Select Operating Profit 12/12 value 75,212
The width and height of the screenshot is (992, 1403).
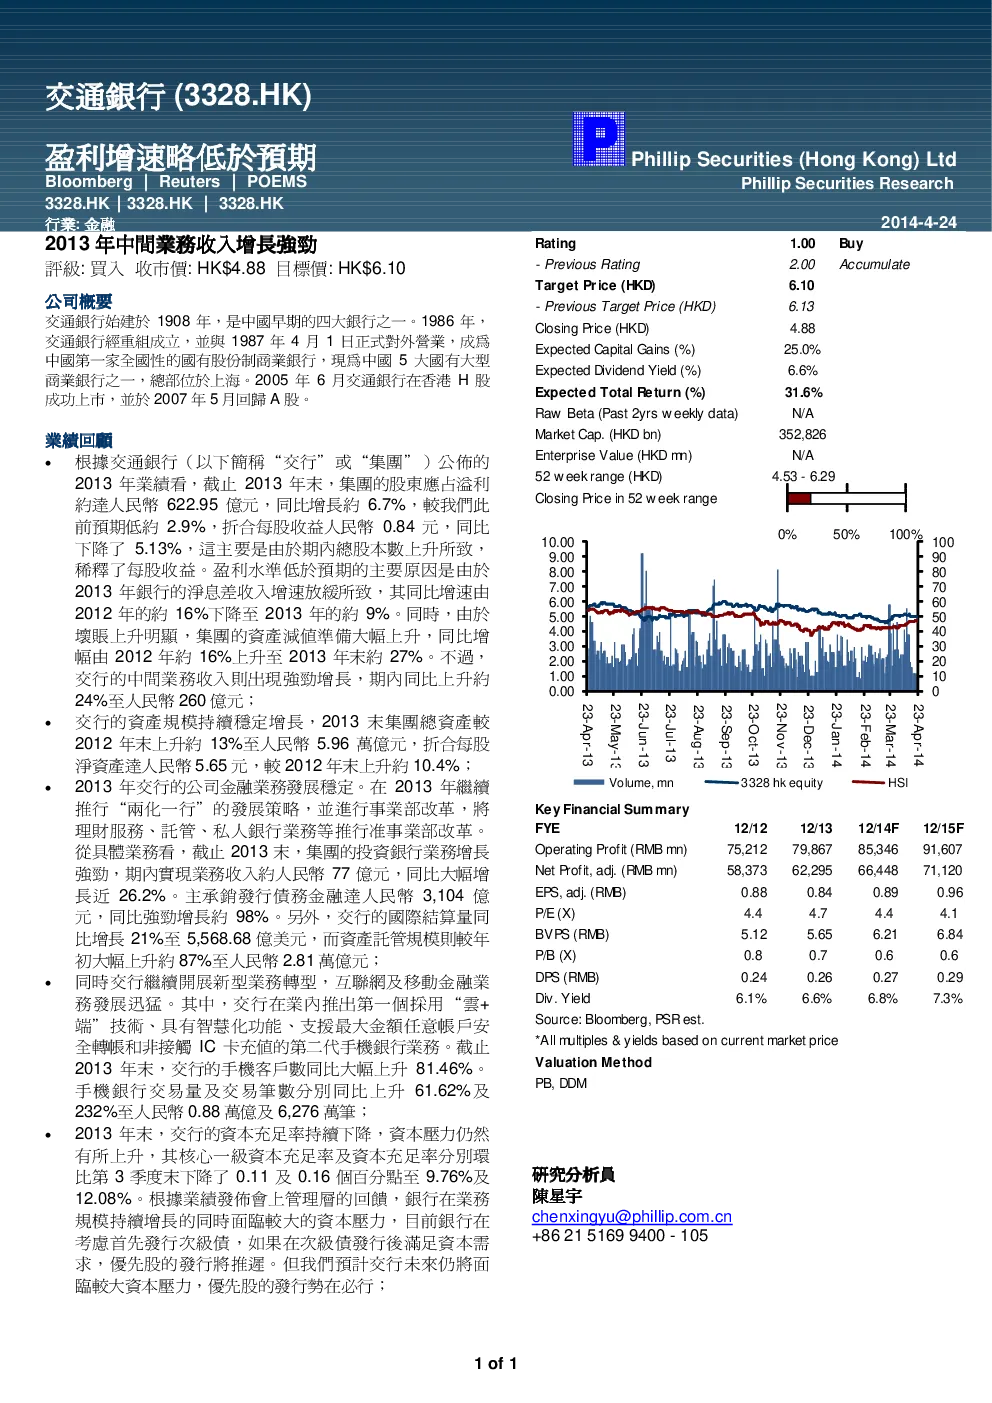tap(747, 849)
